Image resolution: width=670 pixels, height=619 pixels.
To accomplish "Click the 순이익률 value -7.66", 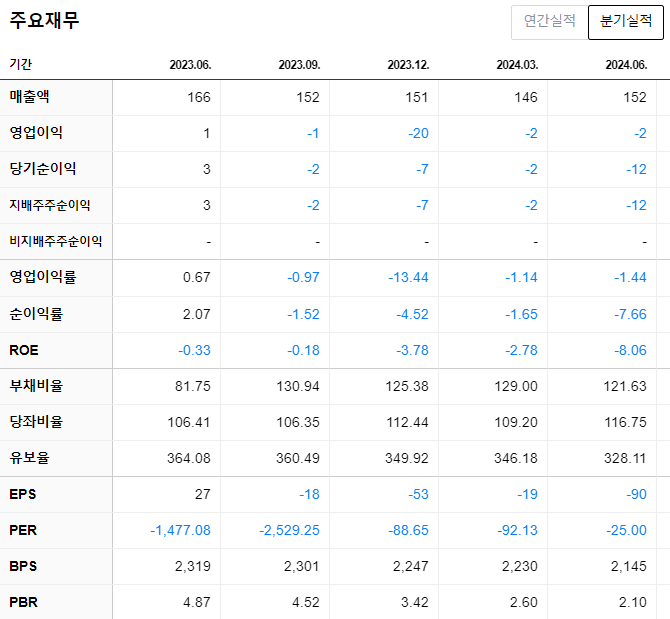I will coord(630,314).
